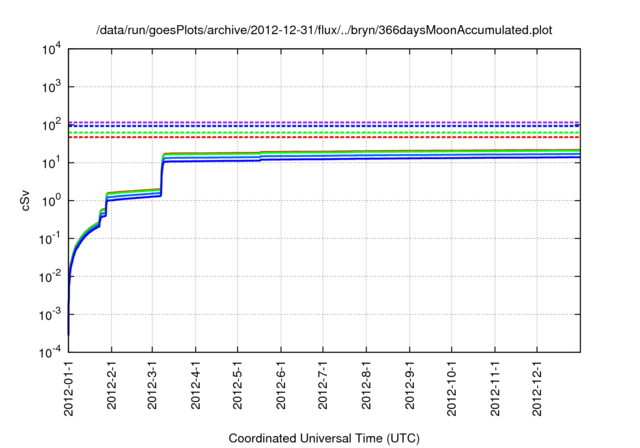Click the plot title file path text

(x=324, y=30)
